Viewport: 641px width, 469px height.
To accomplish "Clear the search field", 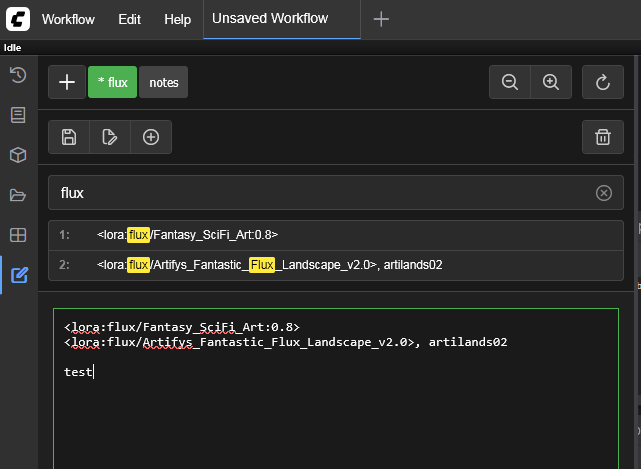I will [x=604, y=193].
